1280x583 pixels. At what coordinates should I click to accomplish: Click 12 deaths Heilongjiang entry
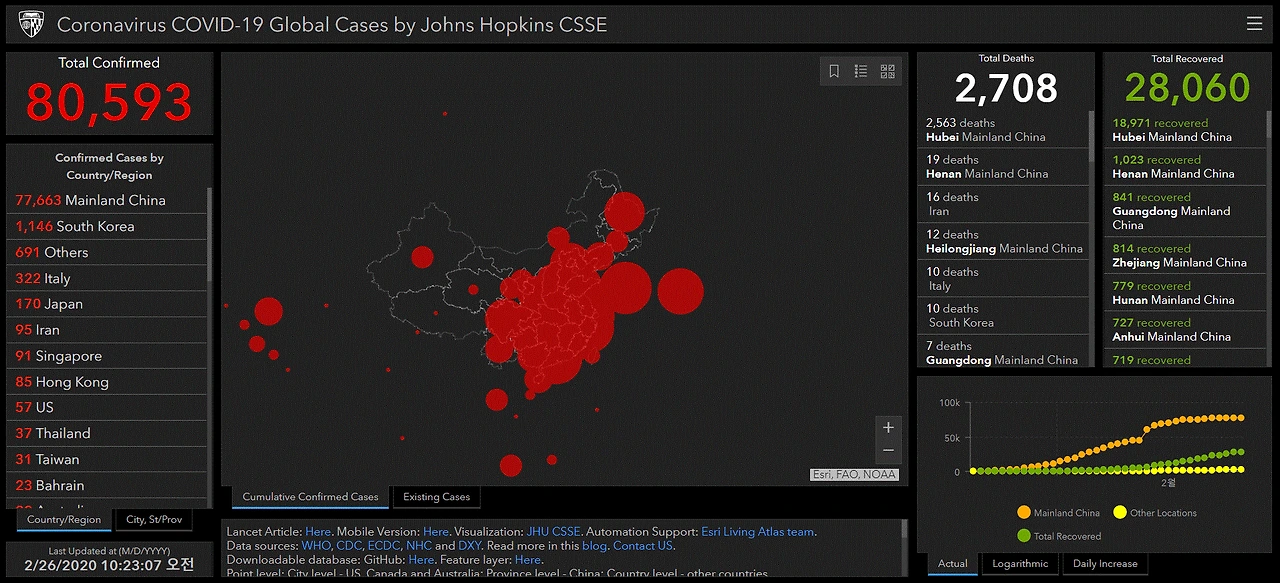click(x=1003, y=241)
